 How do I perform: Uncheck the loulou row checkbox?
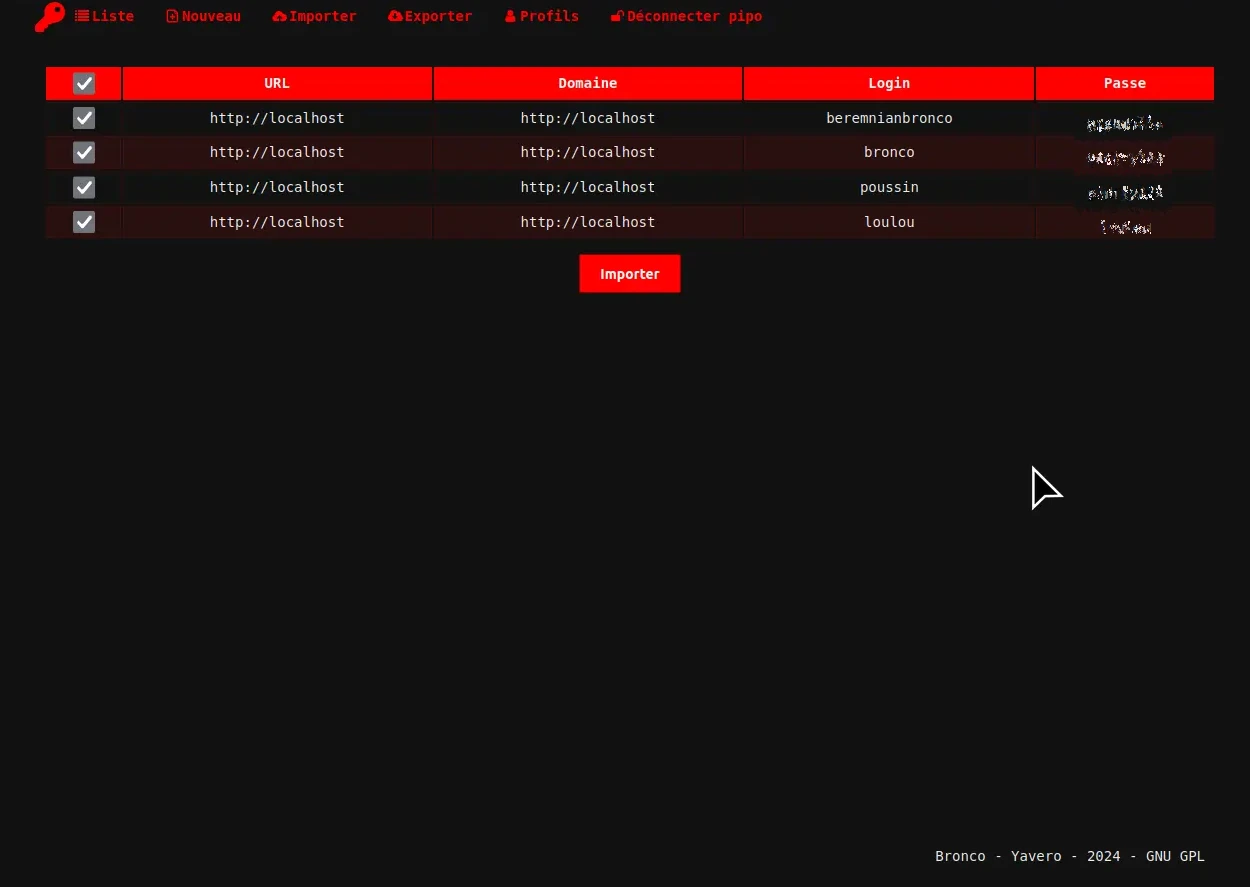(84, 222)
